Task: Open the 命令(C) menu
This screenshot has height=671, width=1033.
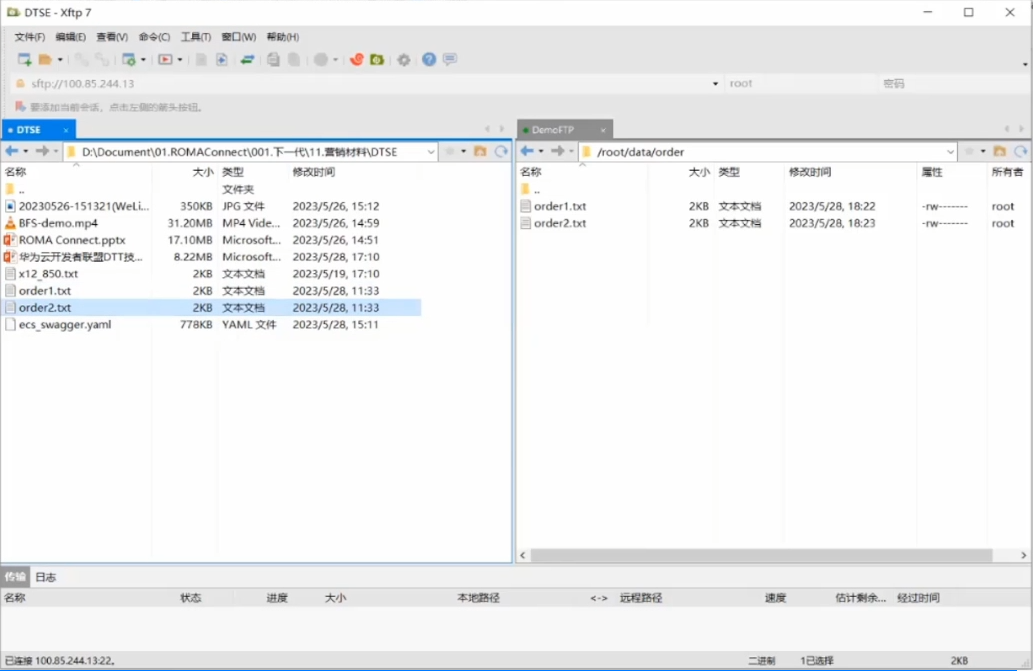Action: (x=154, y=37)
